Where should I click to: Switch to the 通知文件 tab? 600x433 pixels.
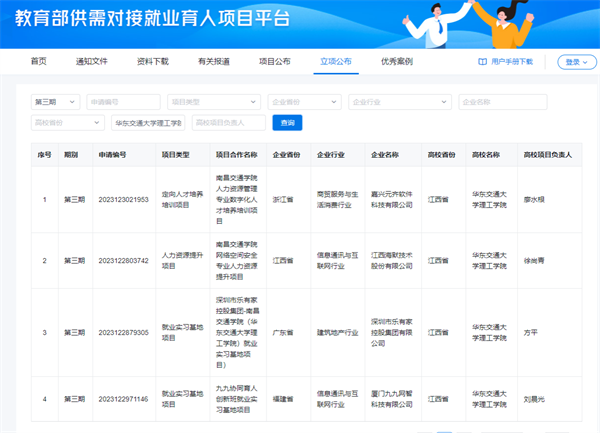click(x=92, y=61)
